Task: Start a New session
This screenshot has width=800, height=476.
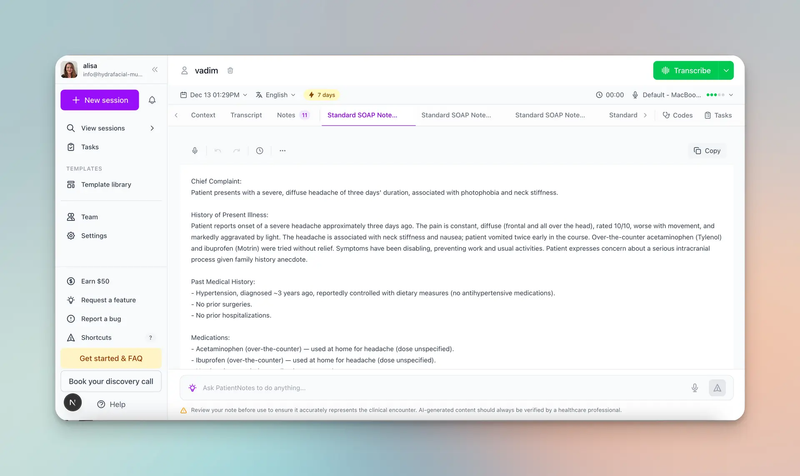Action: [x=99, y=100]
